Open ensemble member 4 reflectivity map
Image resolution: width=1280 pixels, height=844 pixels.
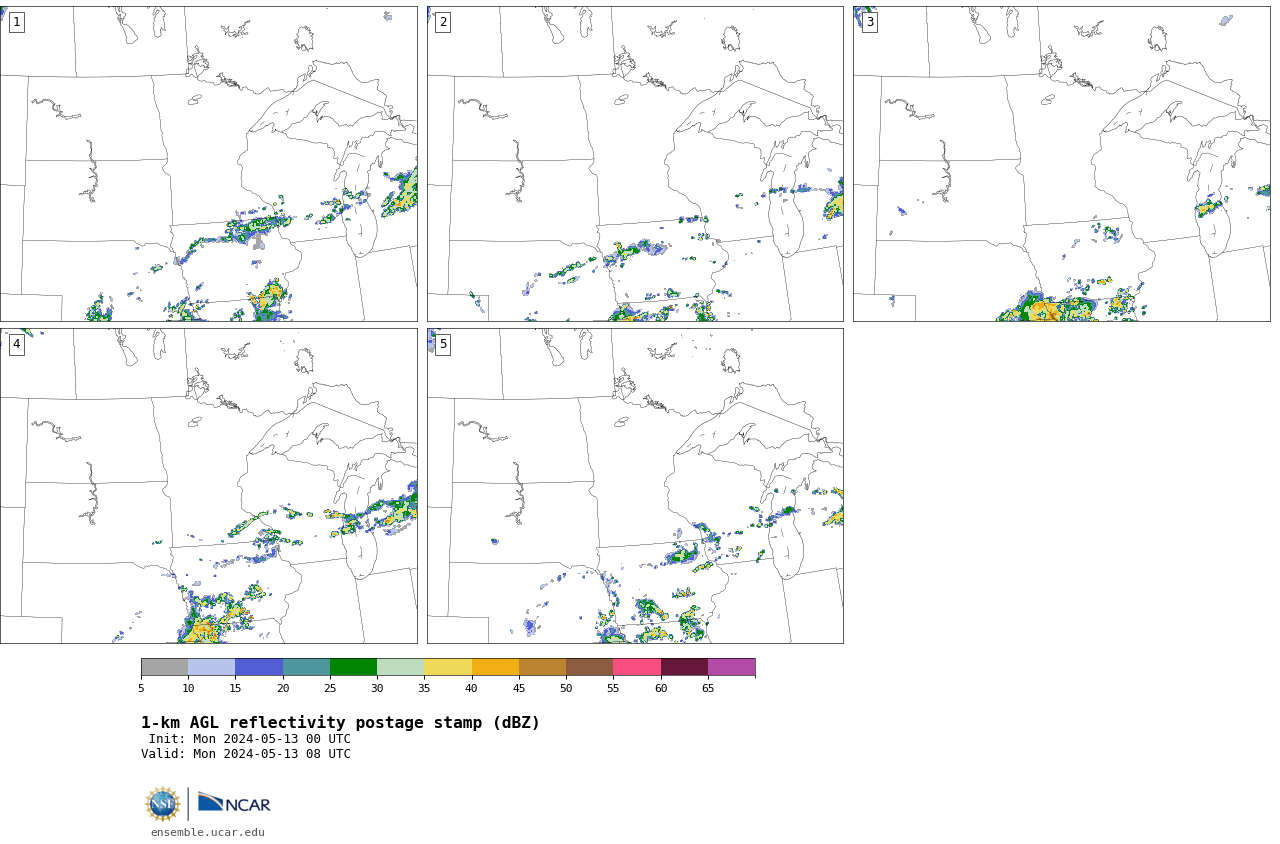point(208,486)
